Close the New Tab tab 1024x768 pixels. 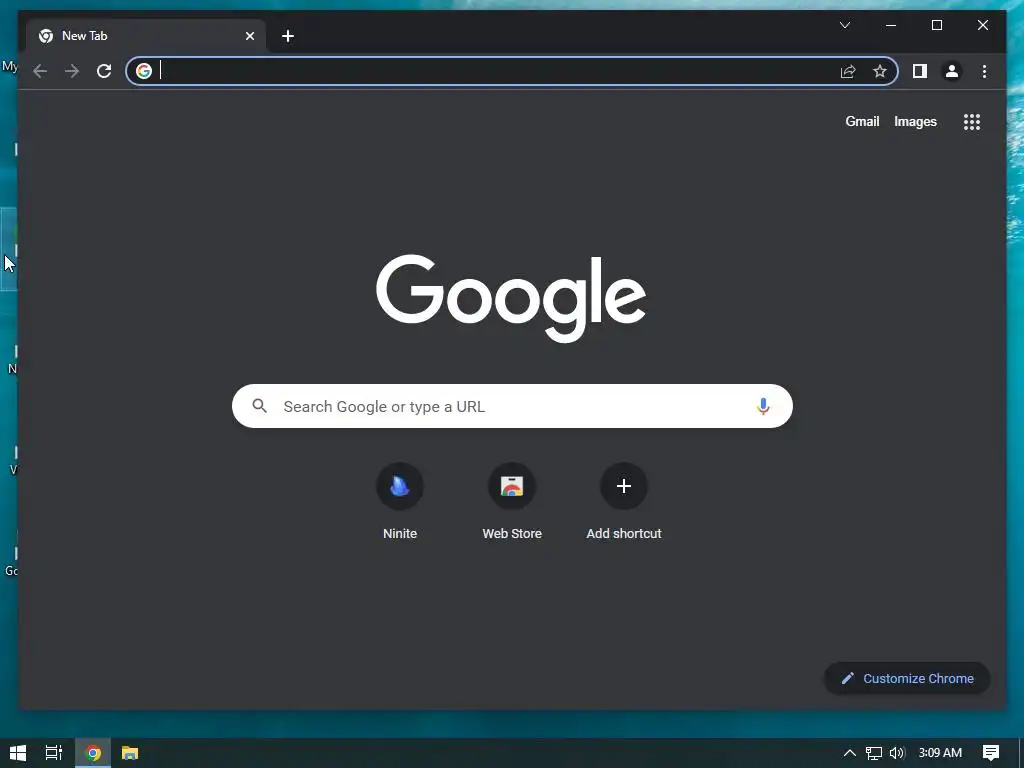(249, 37)
